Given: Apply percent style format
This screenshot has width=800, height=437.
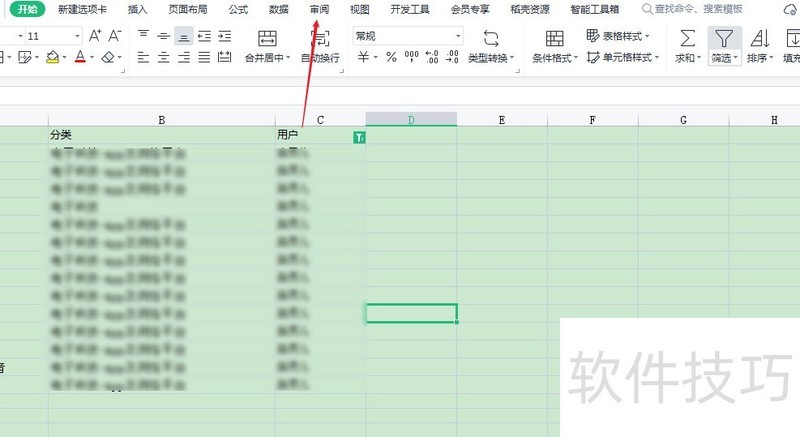Looking at the screenshot, I should [x=391, y=57].
